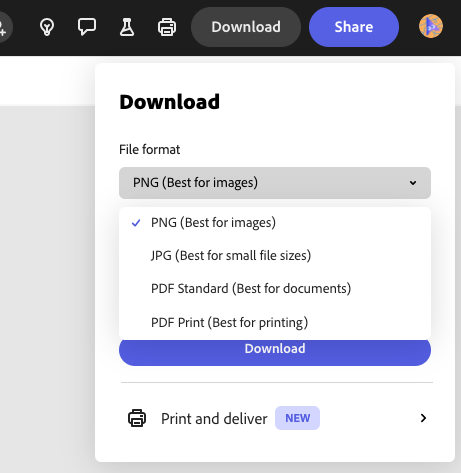This screenshot has width=461, height=473.
Task: Click the file format dropdown arrow
Action: (x=413, y=183)
